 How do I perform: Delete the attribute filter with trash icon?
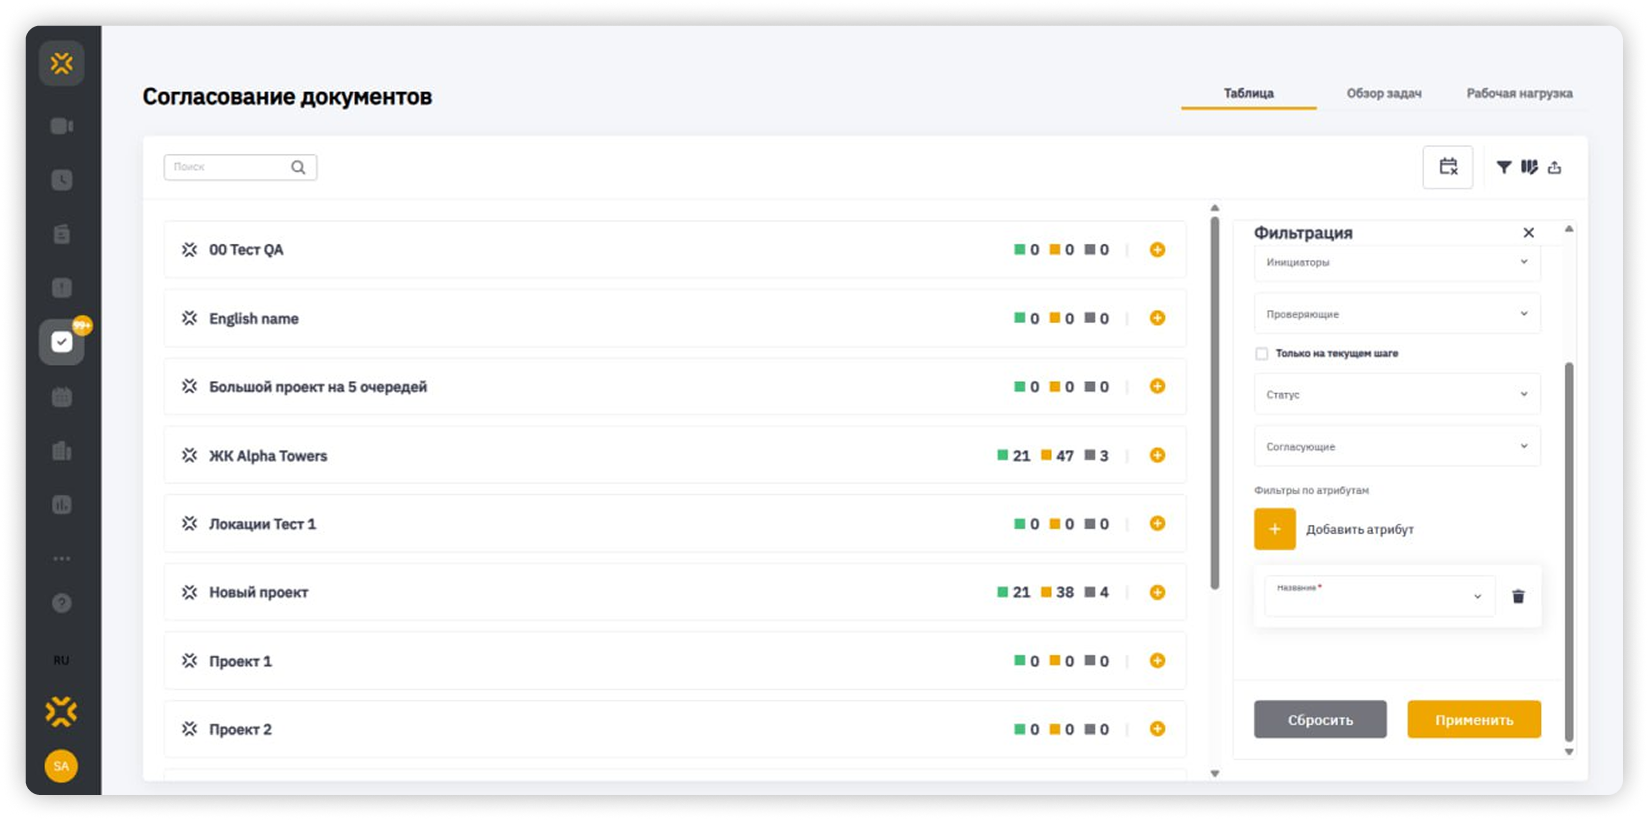click(x=1517, y=597)
